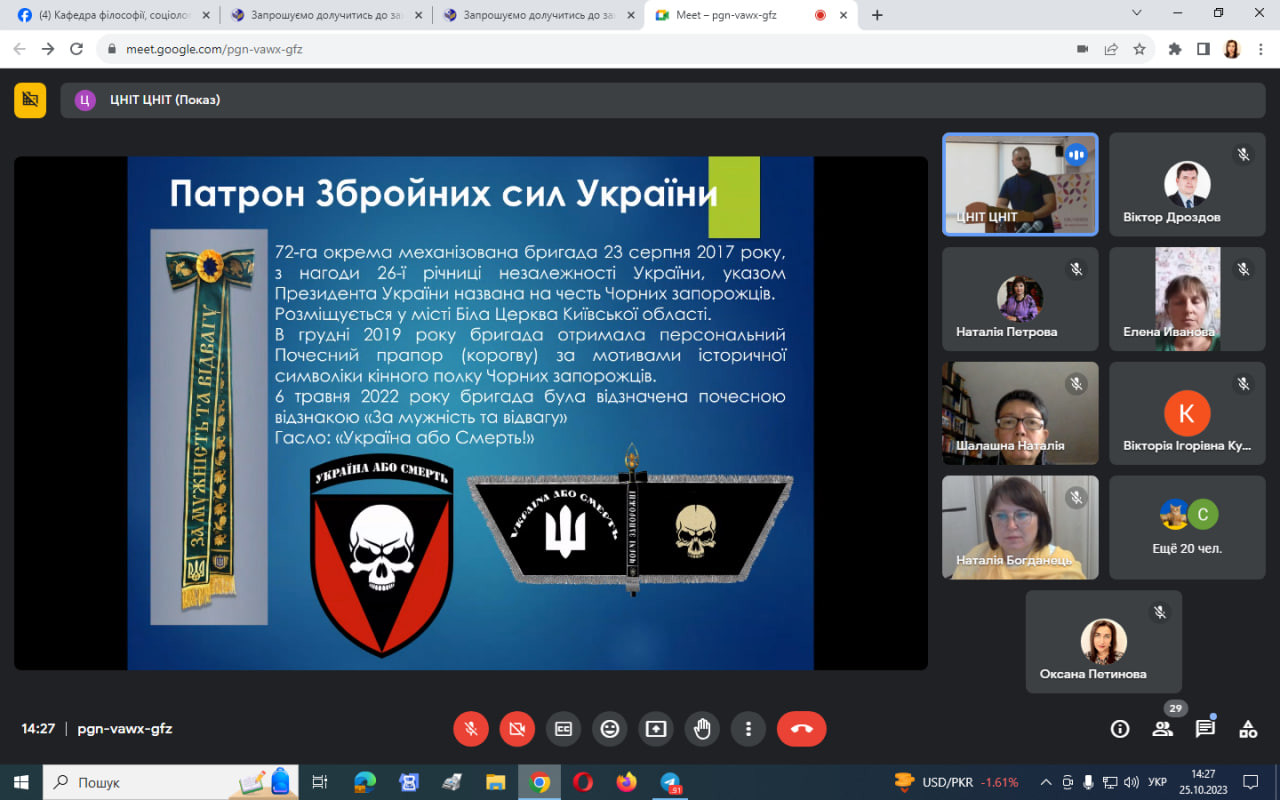The height and width of the screenshot is (800, 1280).
Task: Share this page from the address bar
Action: 1111,49
